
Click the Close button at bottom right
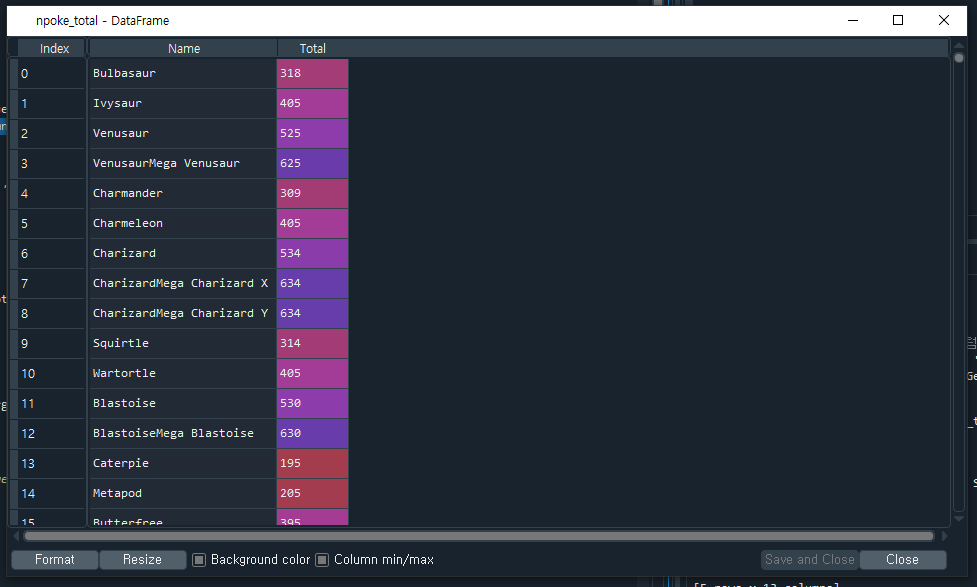(902, 560)
